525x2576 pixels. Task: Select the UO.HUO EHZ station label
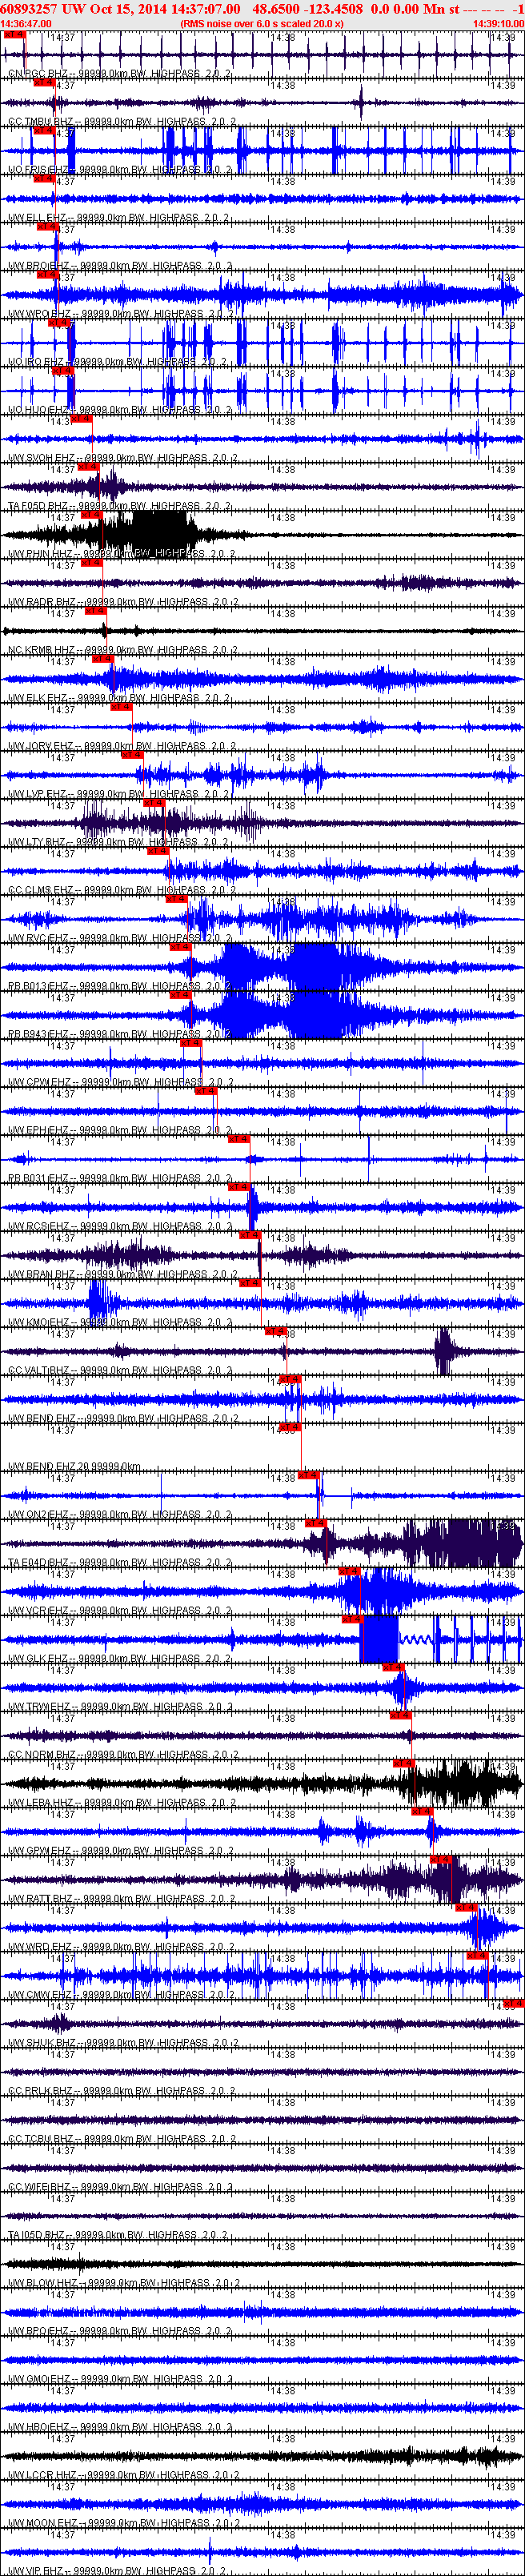pos(120,410)
